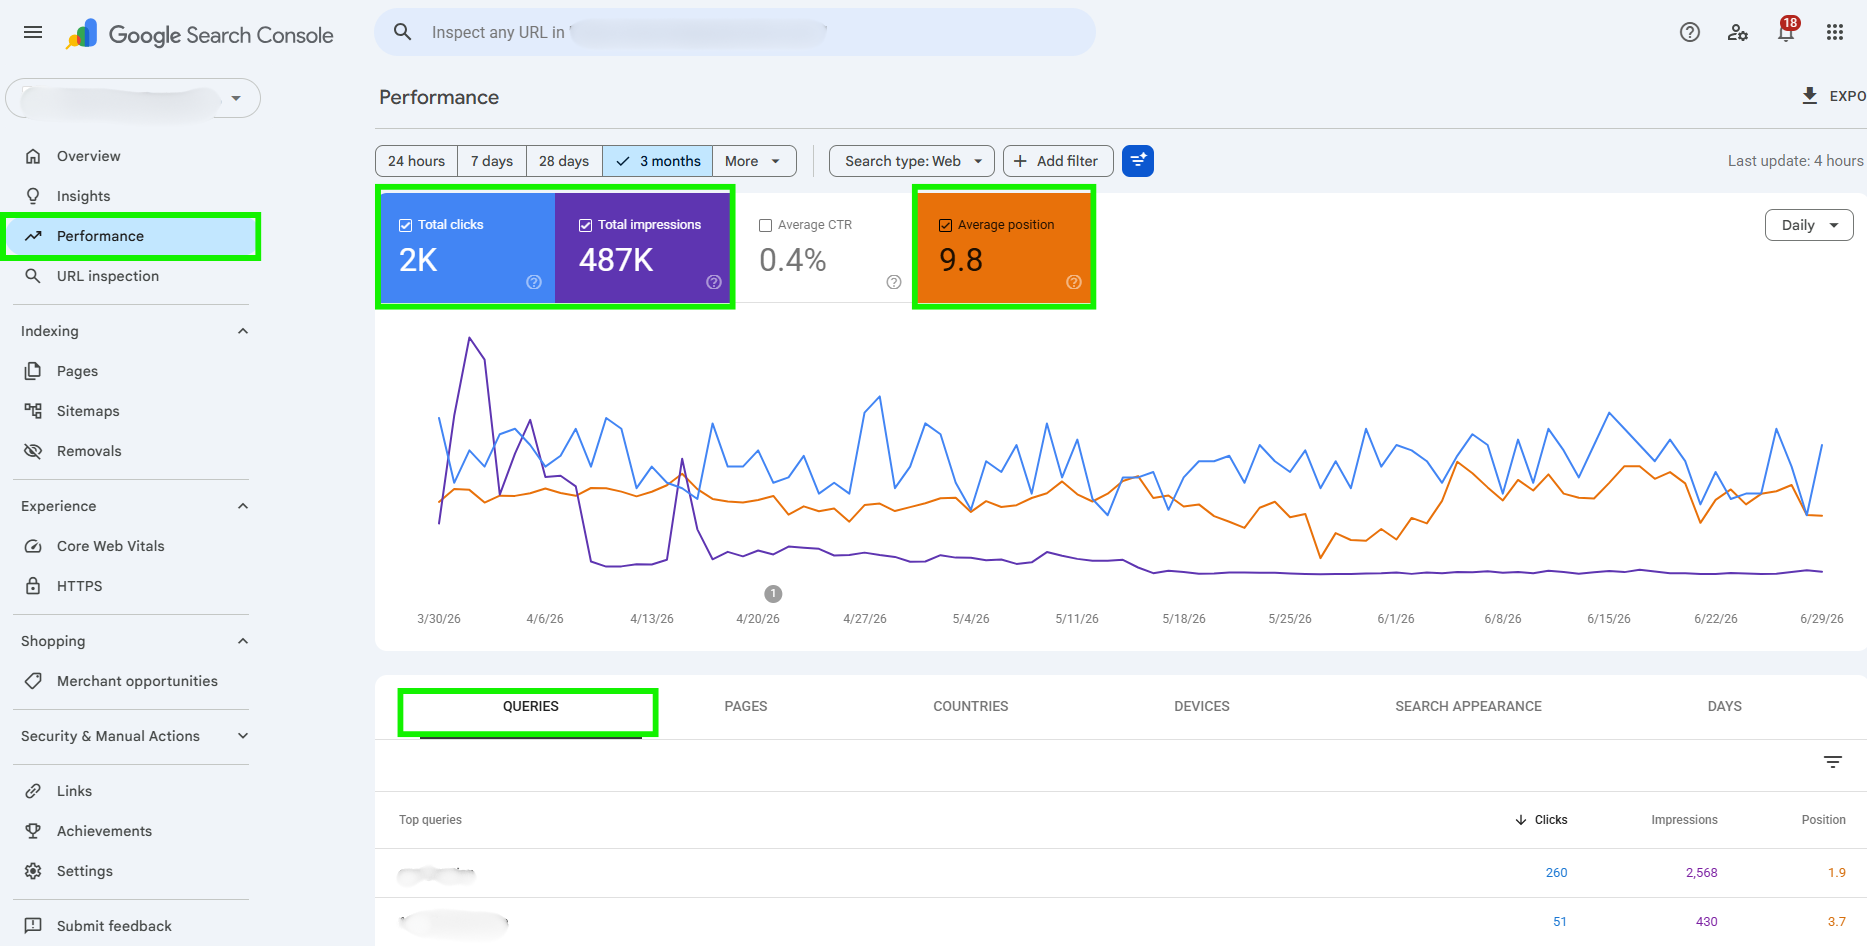The width and height of the screenshot is (1867, 946).
Task: Click the Export download icon
Action: click(x=1809, y=96)
